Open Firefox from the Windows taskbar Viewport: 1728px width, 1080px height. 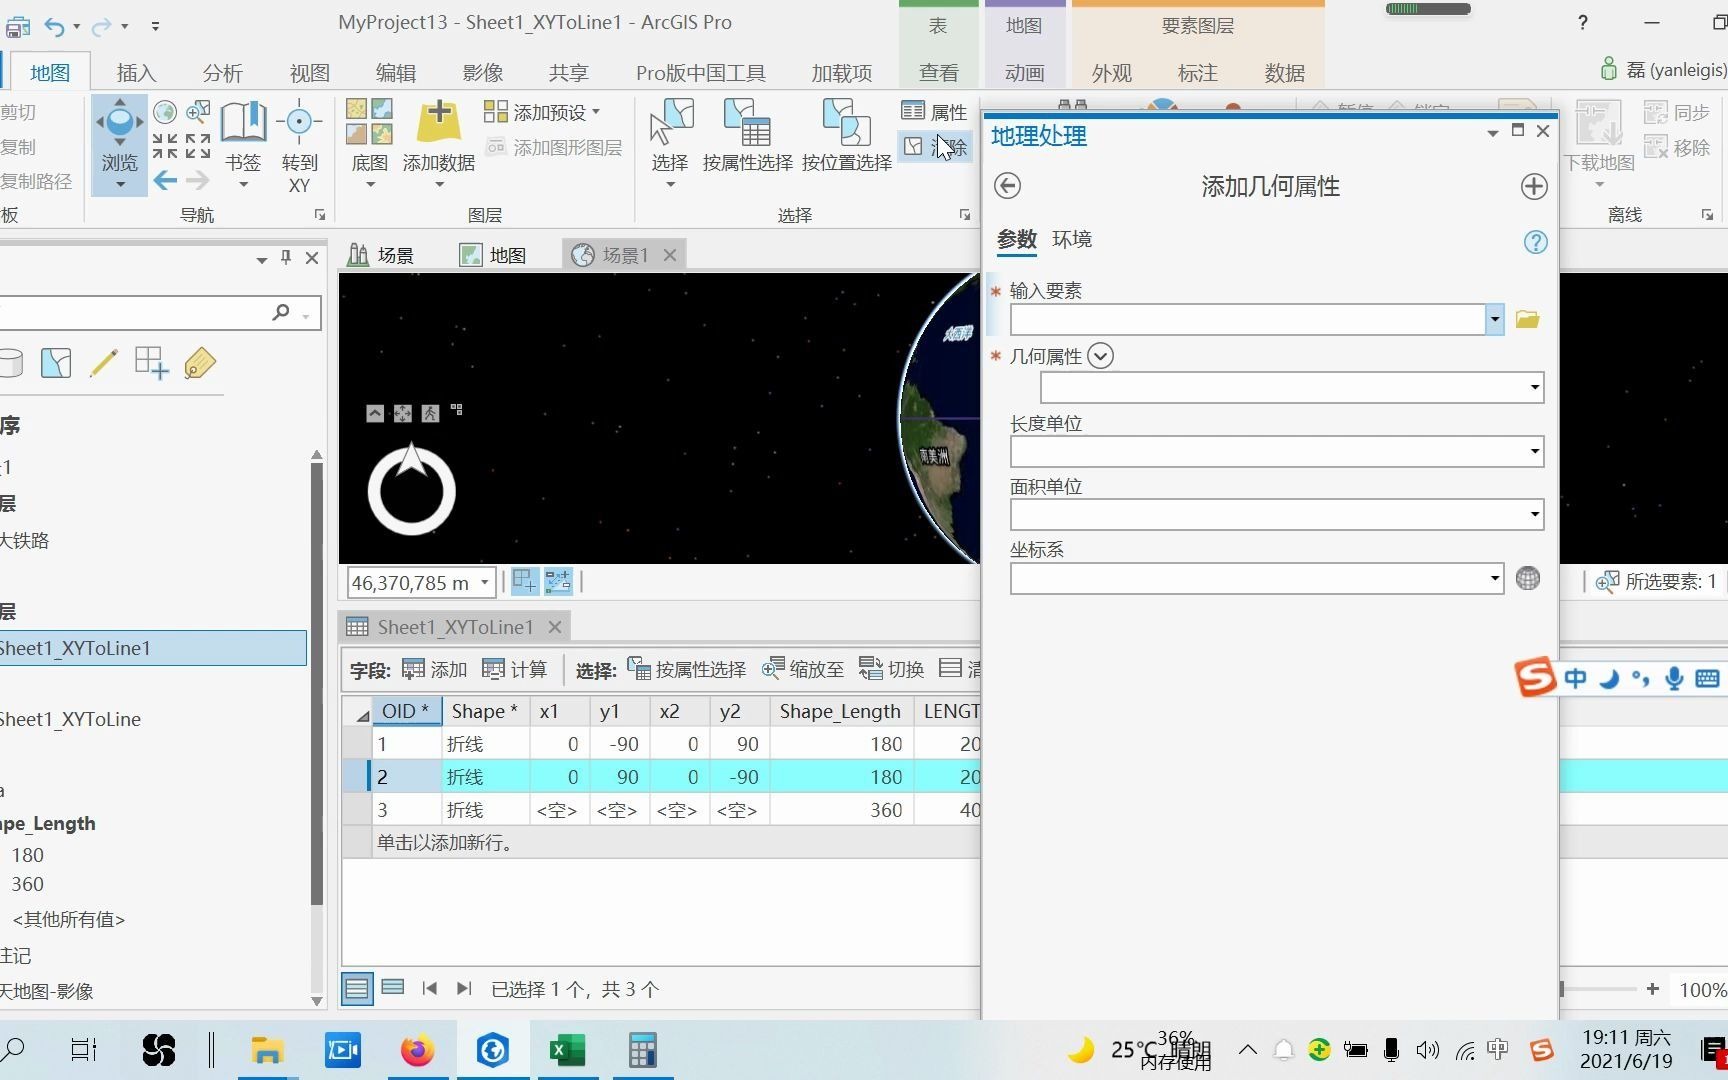point(417,1050)
